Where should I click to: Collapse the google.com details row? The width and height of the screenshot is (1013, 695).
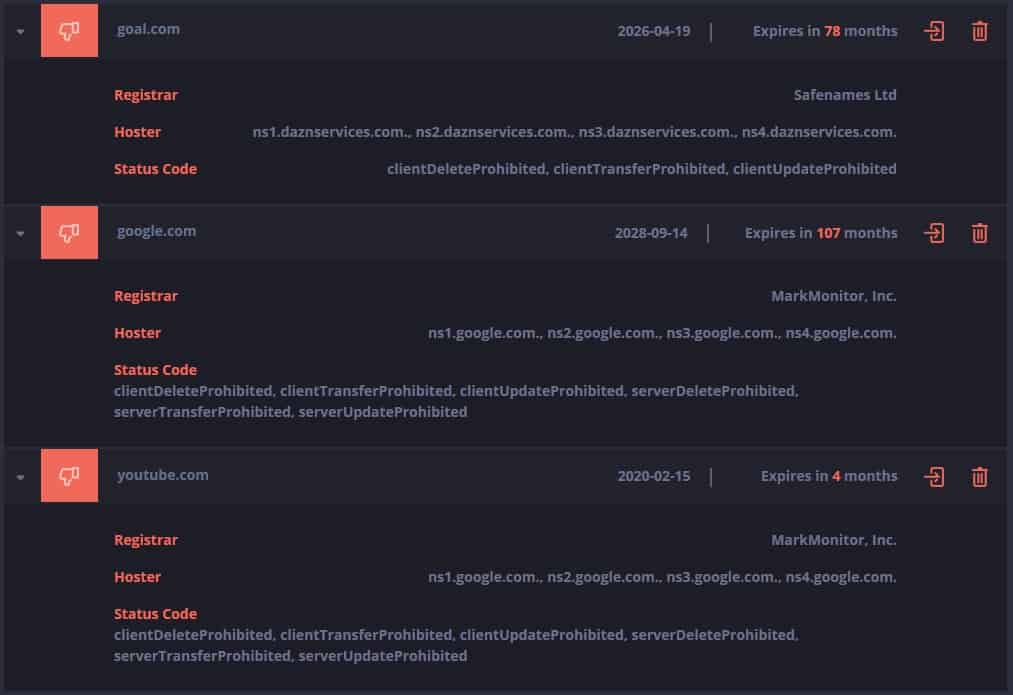pyautogui.click(x=21, y=234)
